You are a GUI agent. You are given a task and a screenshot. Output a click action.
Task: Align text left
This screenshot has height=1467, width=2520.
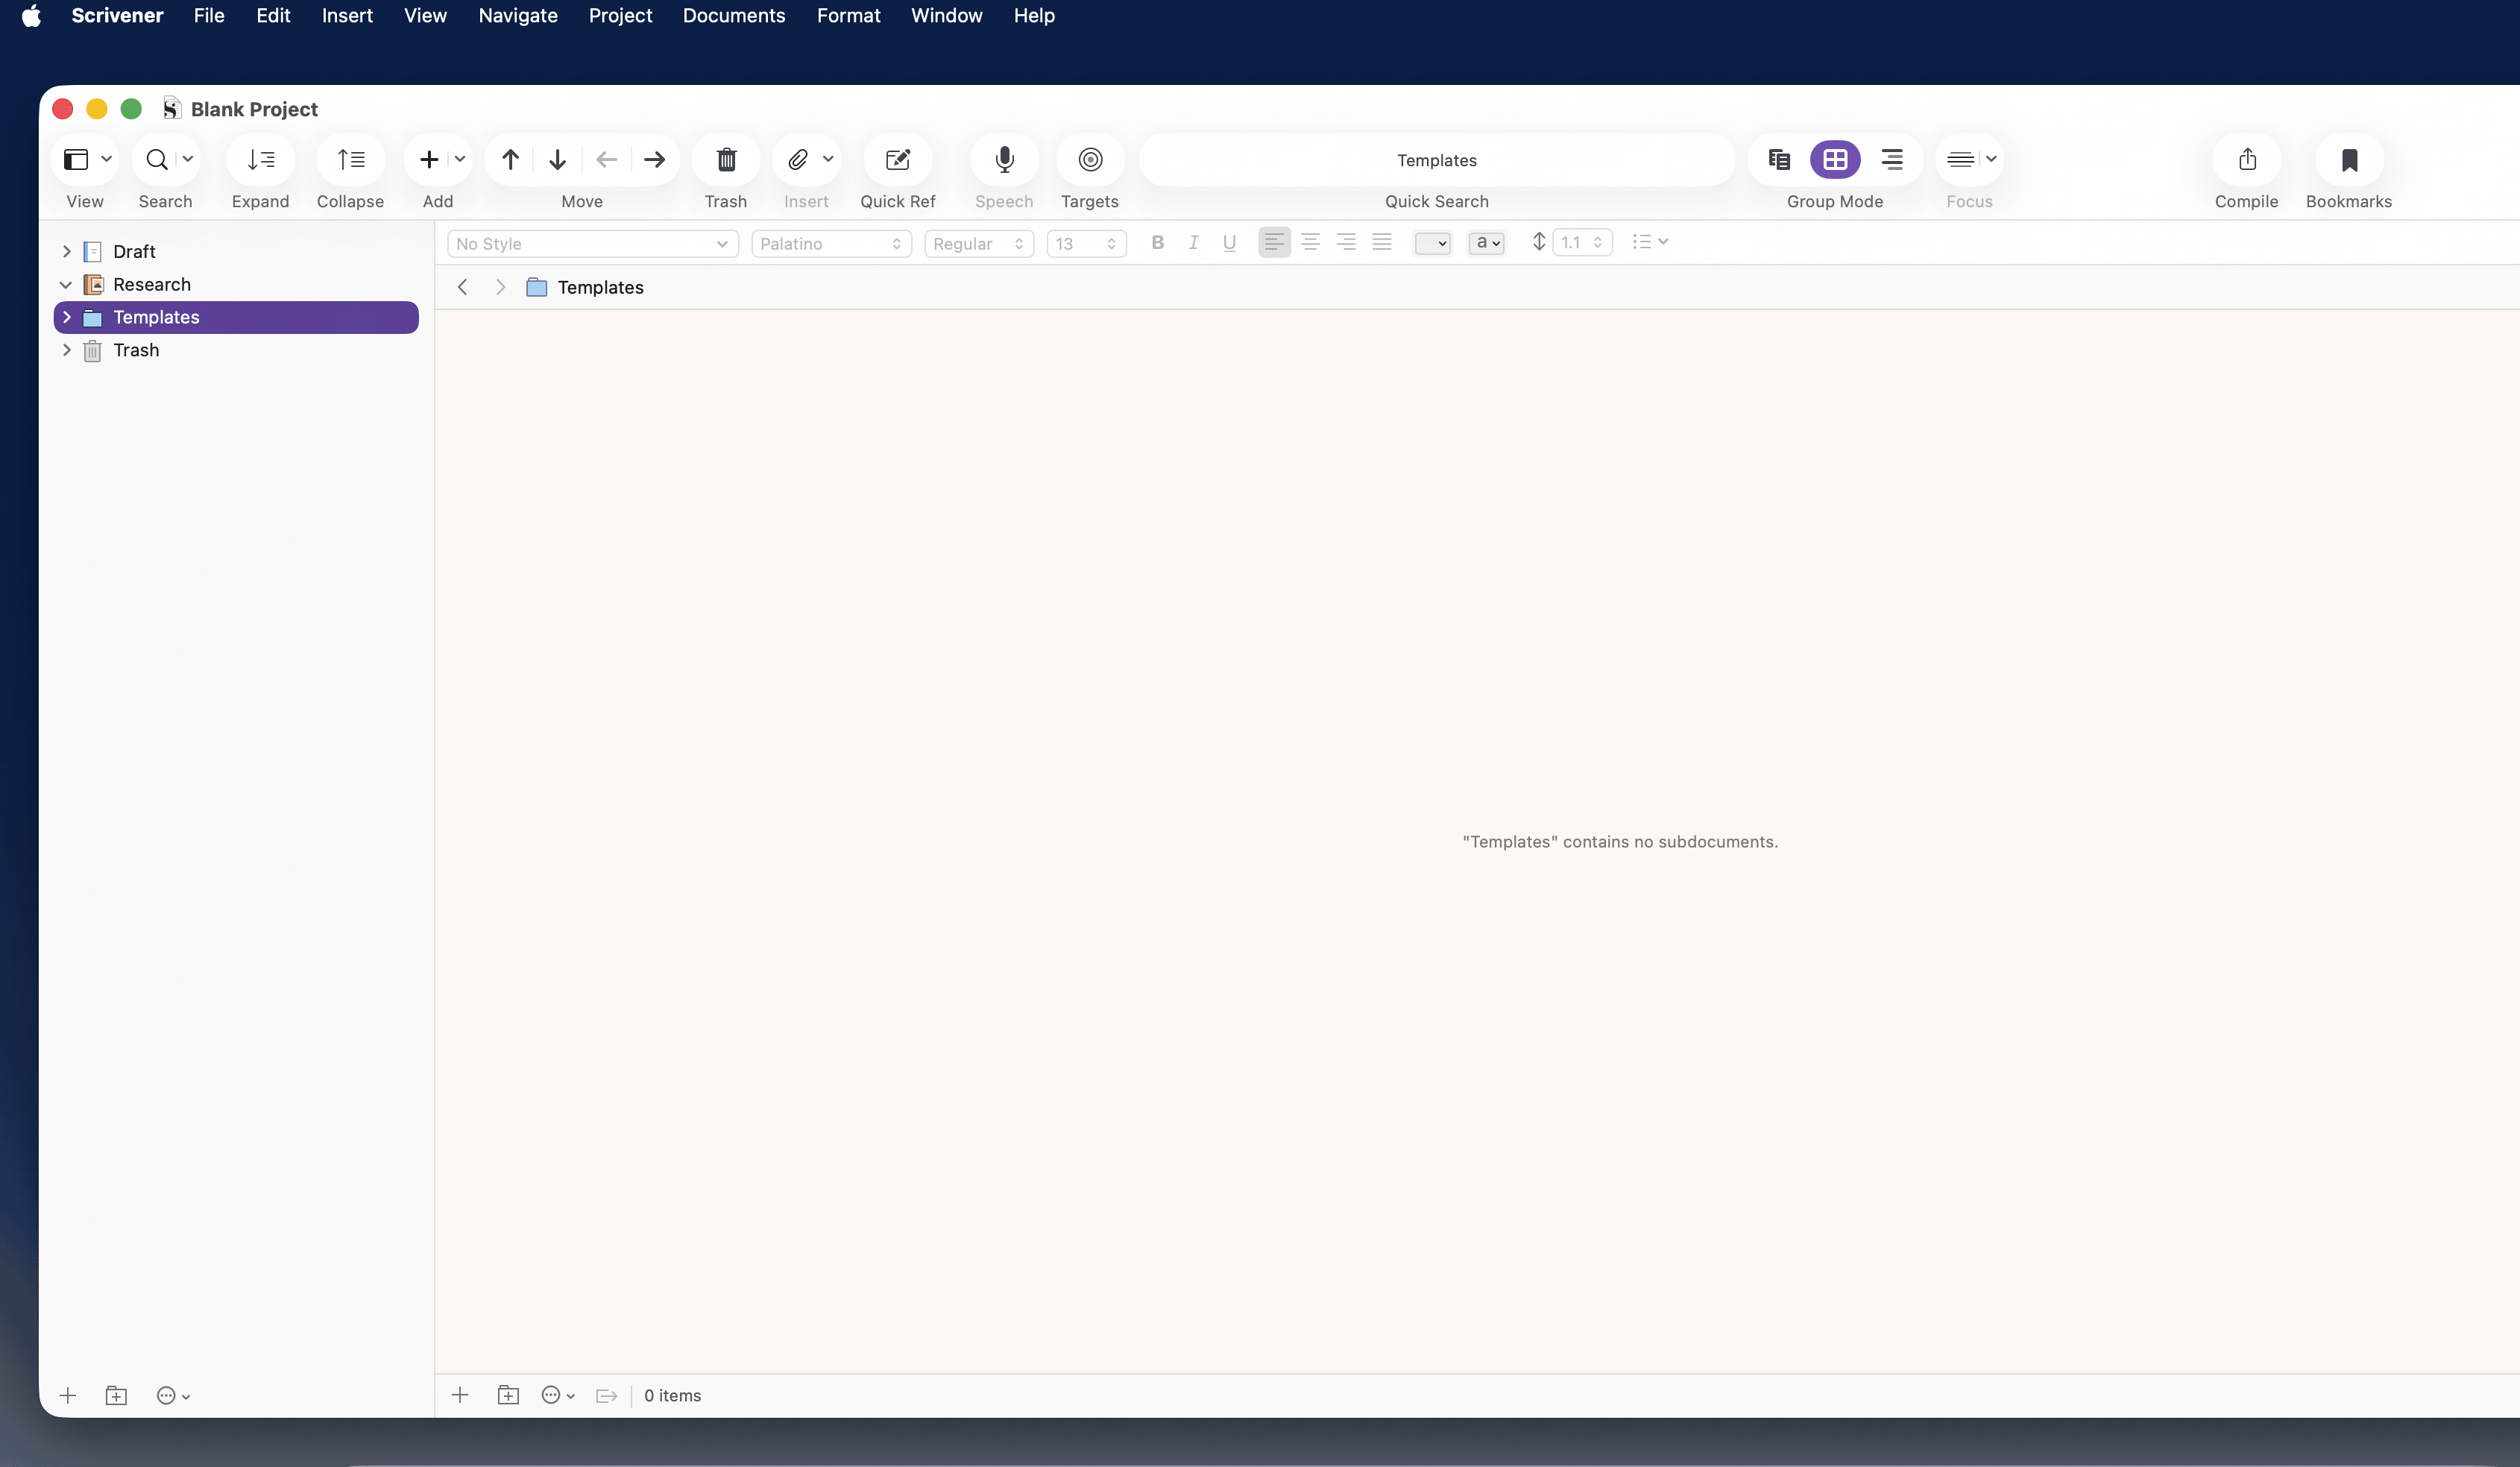click(1274, 242)
